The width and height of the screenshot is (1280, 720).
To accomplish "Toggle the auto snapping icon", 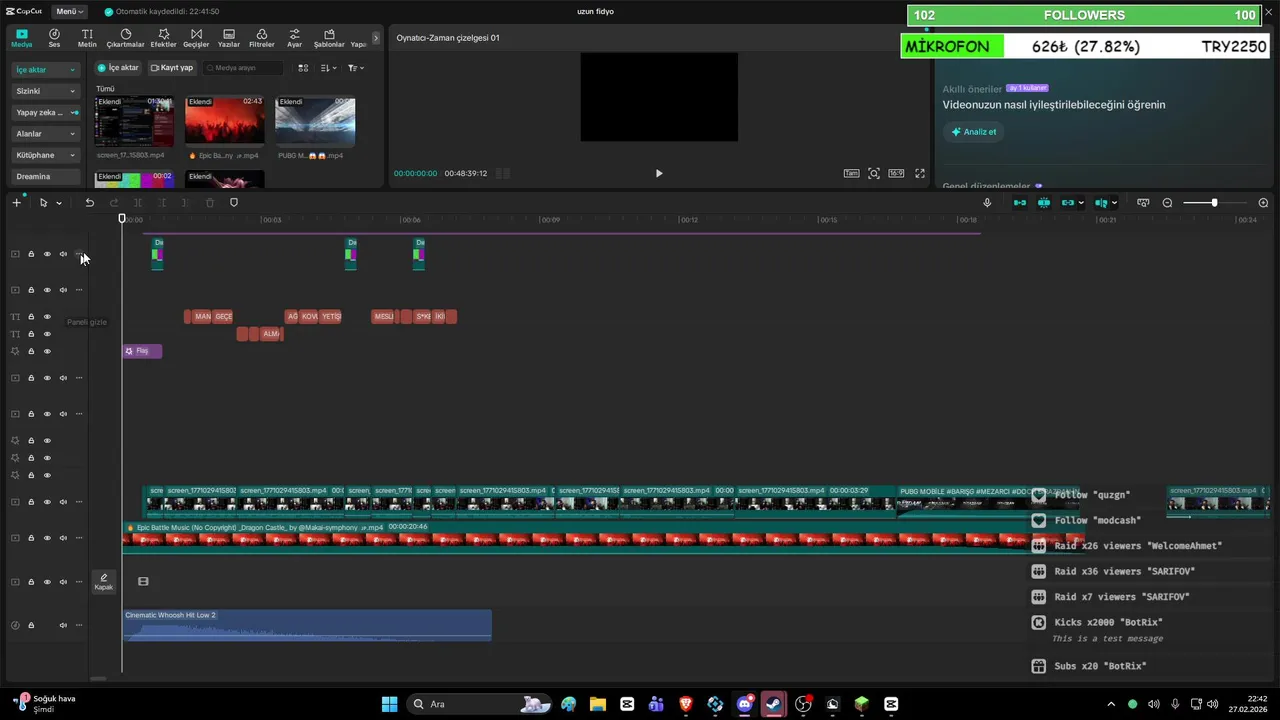I will click(x=1044, y=203).
